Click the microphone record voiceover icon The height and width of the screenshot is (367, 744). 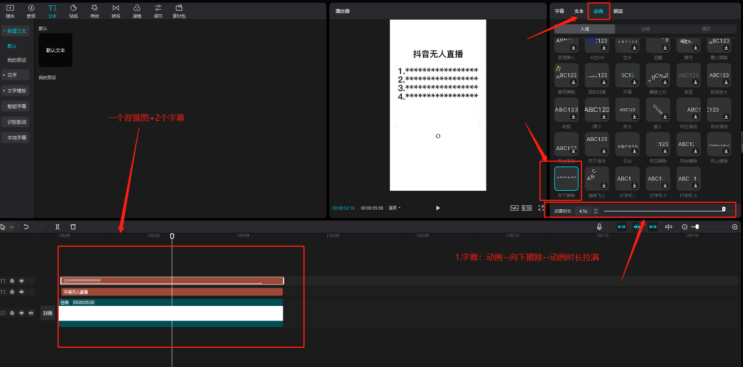click(599, 227)
